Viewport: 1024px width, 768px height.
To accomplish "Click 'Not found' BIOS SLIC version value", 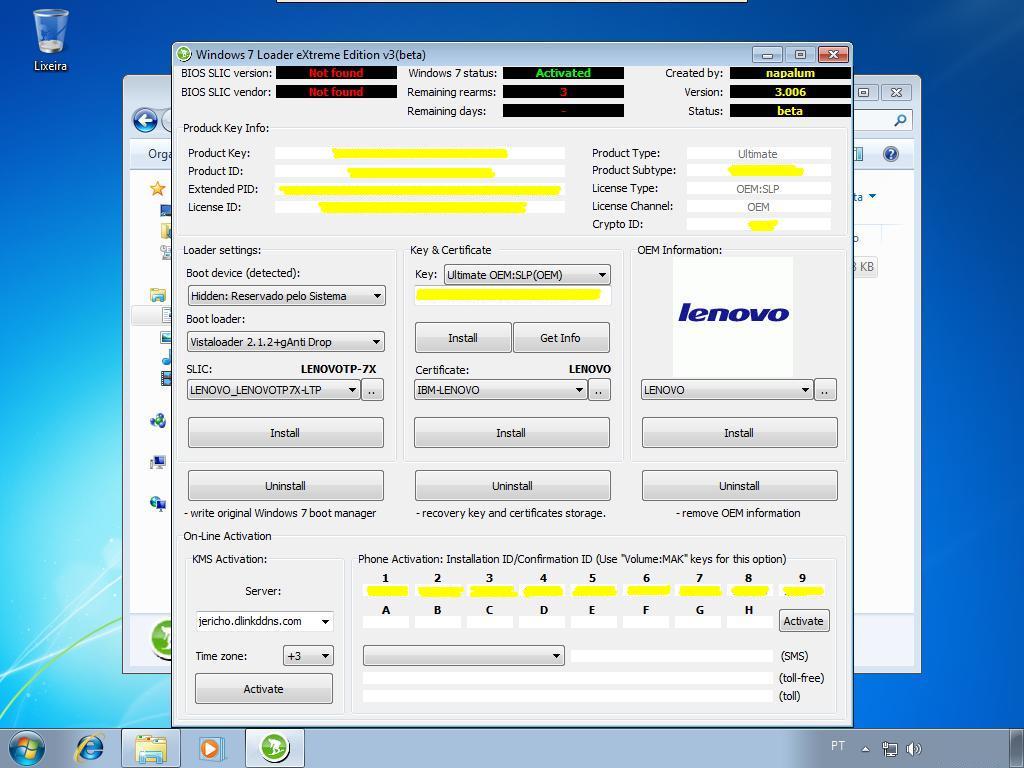I will (336, 73).
